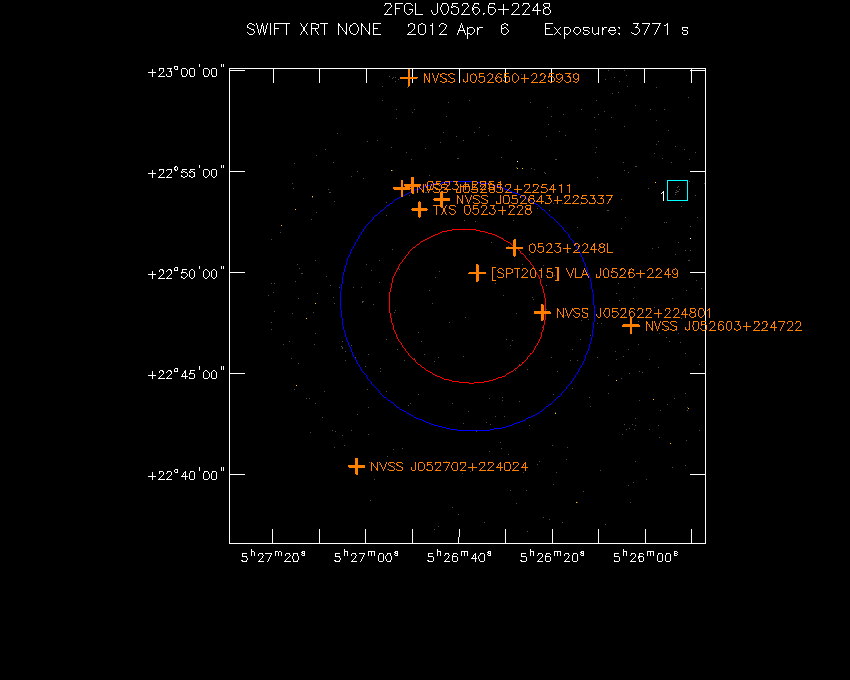Click the cross marker beside NVSS J052650+225939

coord(408,79)
